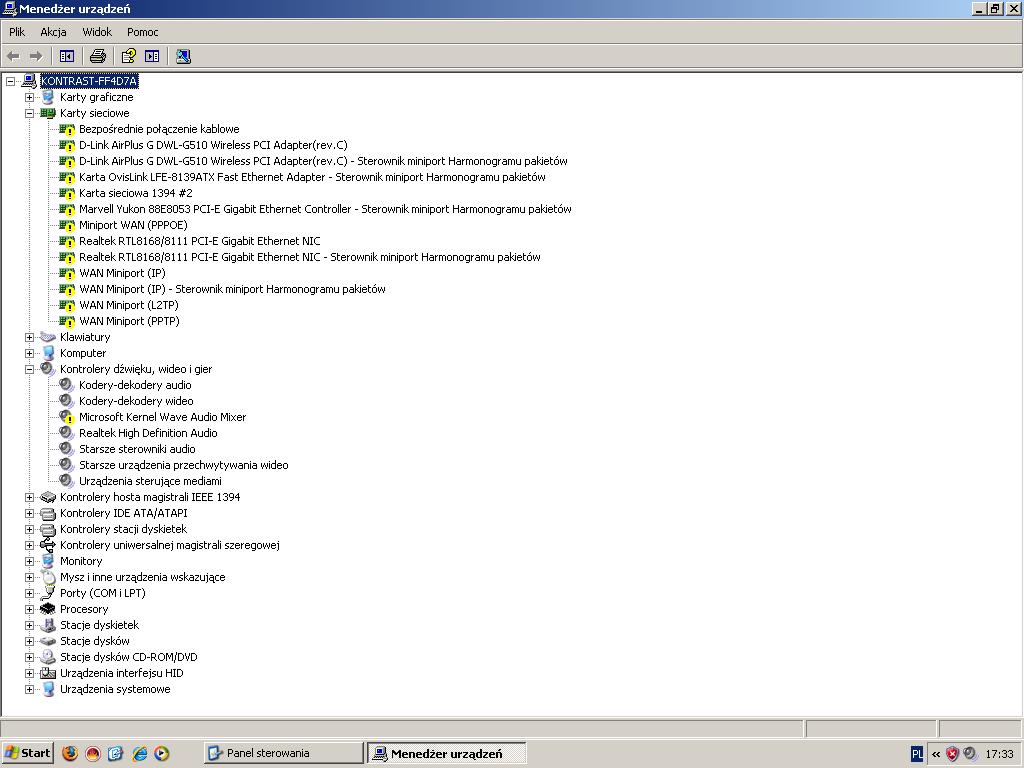This screenshot has height=768, width=1024.
Task: Click the Urządzenia interfejsu HID icon
Action: [48, 673]
